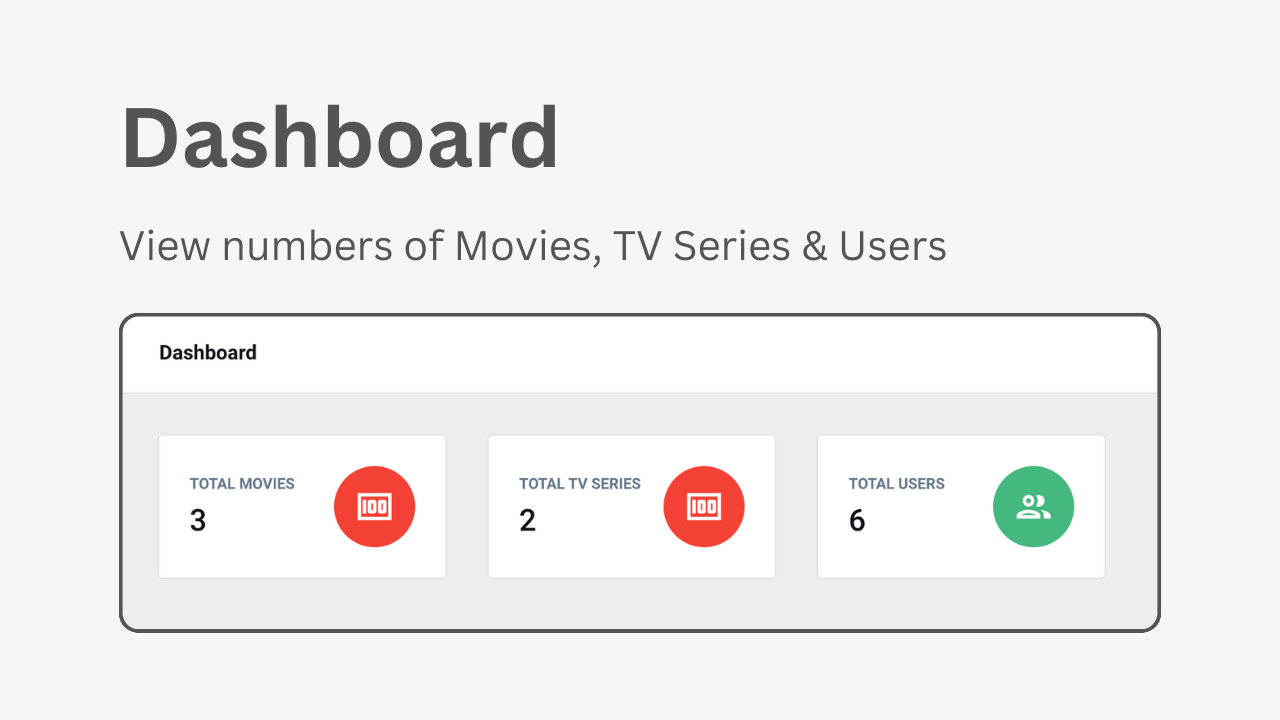Click "TV Series" in the subtitle text
The image size is (1280, 720).
[702, 246]
